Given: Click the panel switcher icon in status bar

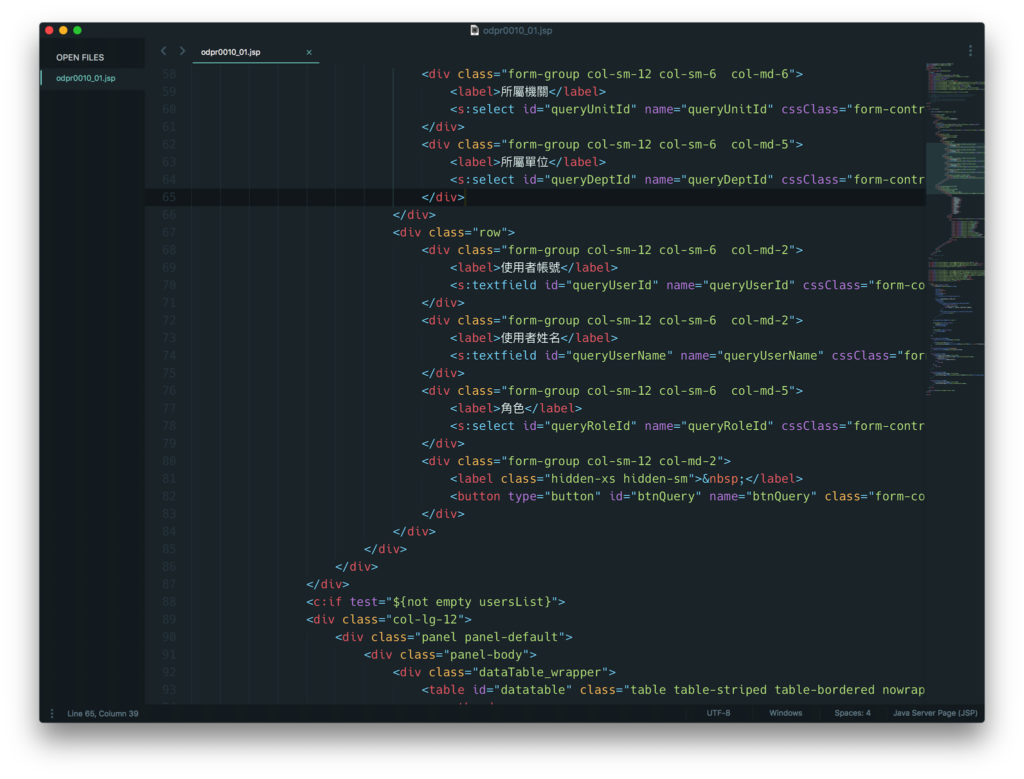Looking at the screenshot, I should pos(52,713).
